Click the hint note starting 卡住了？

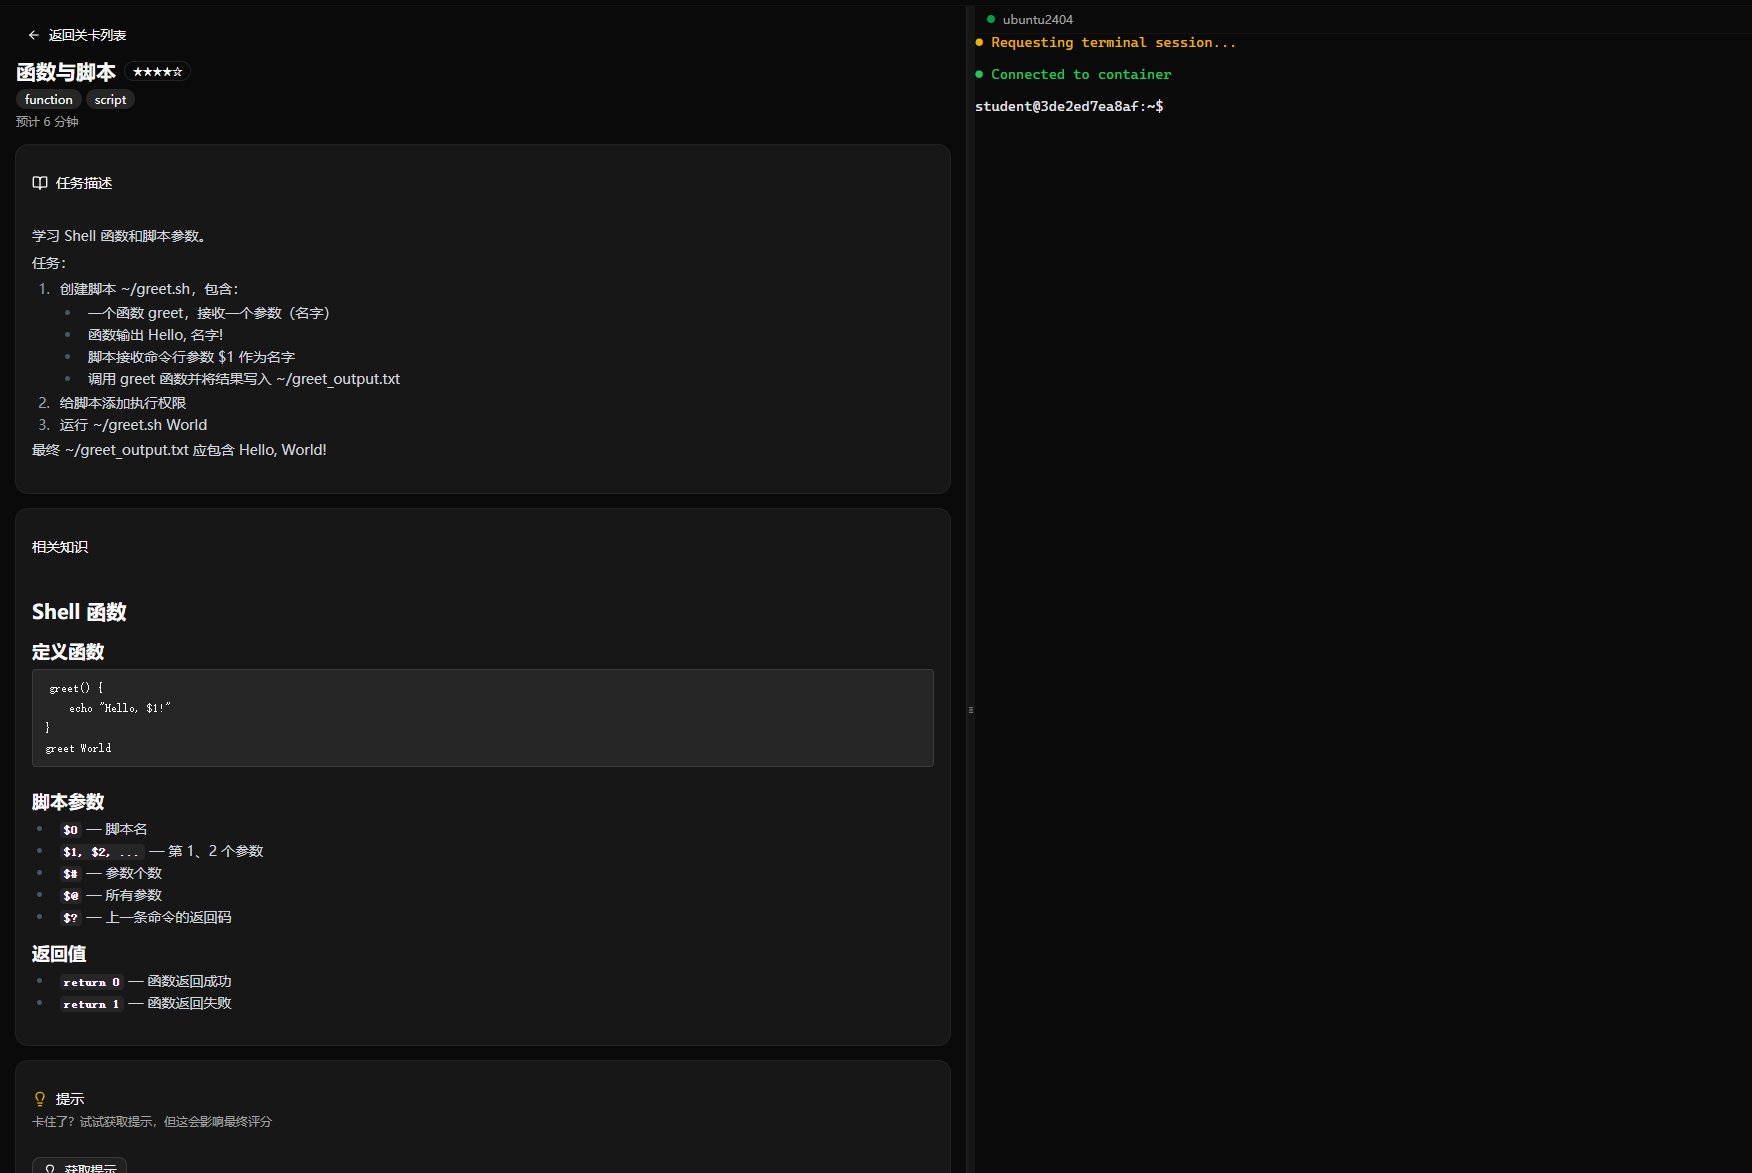(152, 1122)
